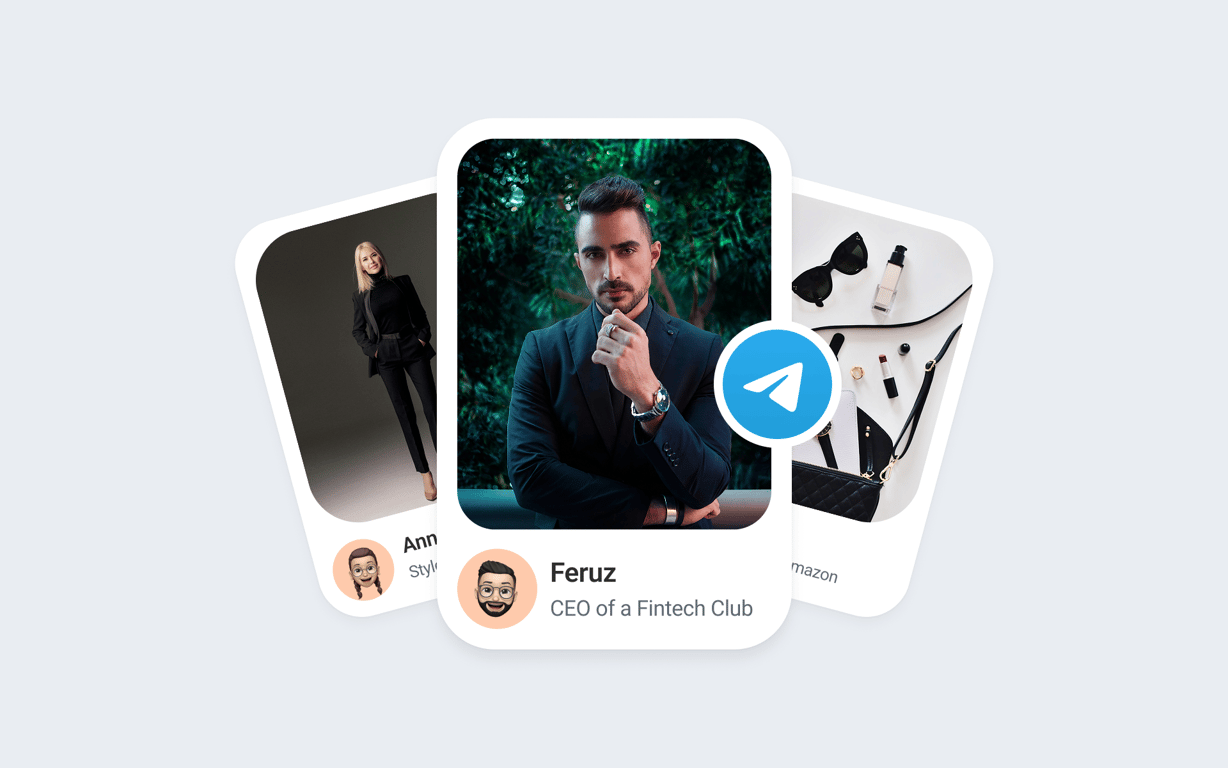
Task: Click the silver ring on man's finger
Action: coord(608,329)
